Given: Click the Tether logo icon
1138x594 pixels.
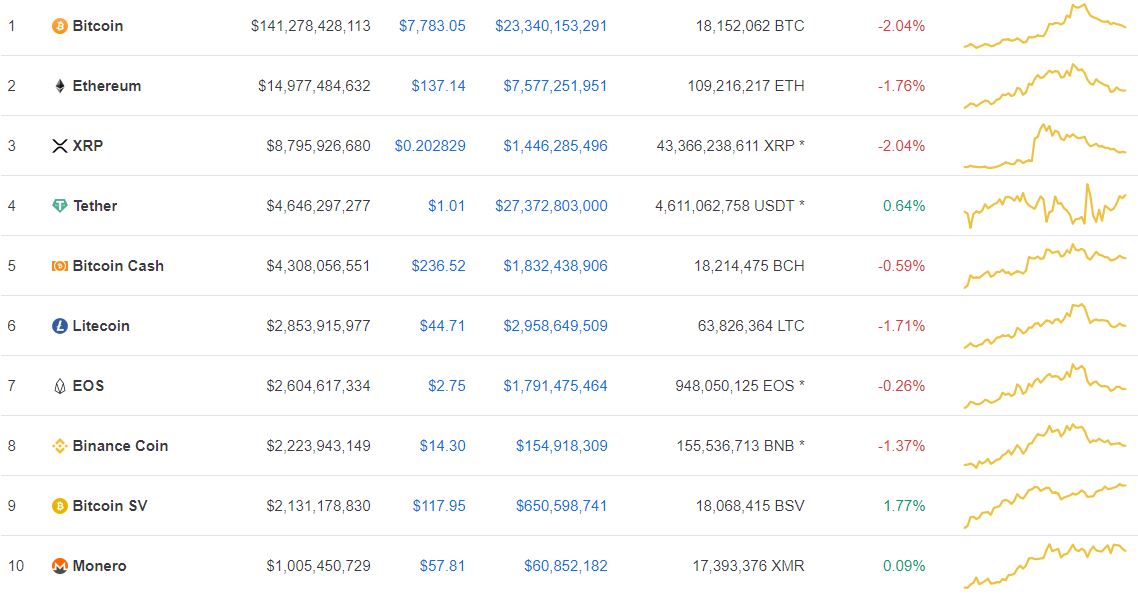Looking at the screenshot, I should (x=60, y=206).
